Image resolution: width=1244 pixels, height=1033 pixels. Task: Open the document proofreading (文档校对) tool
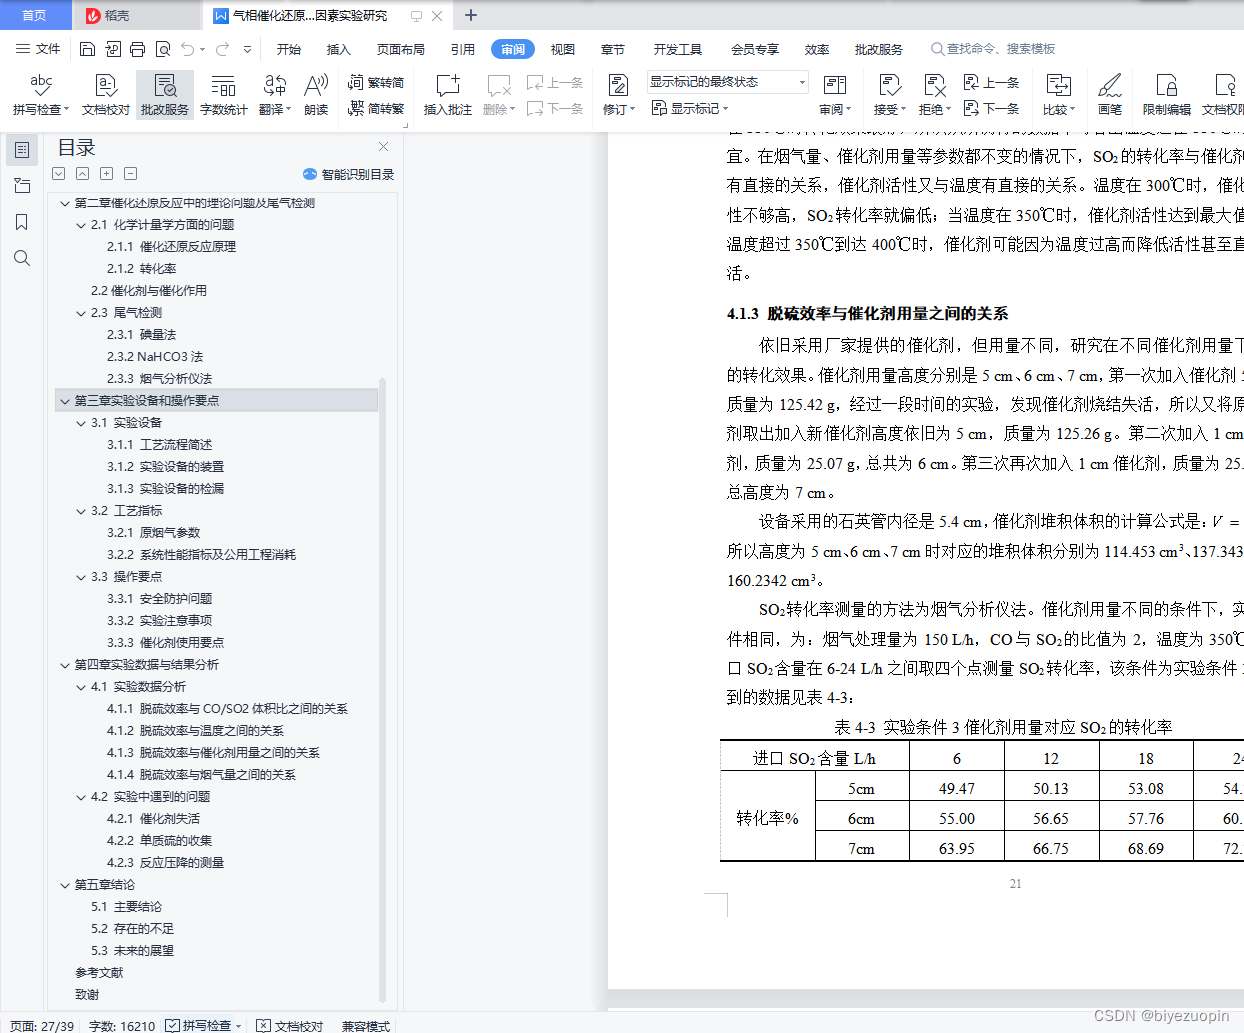pyautogui.click(x=106, y=95)
